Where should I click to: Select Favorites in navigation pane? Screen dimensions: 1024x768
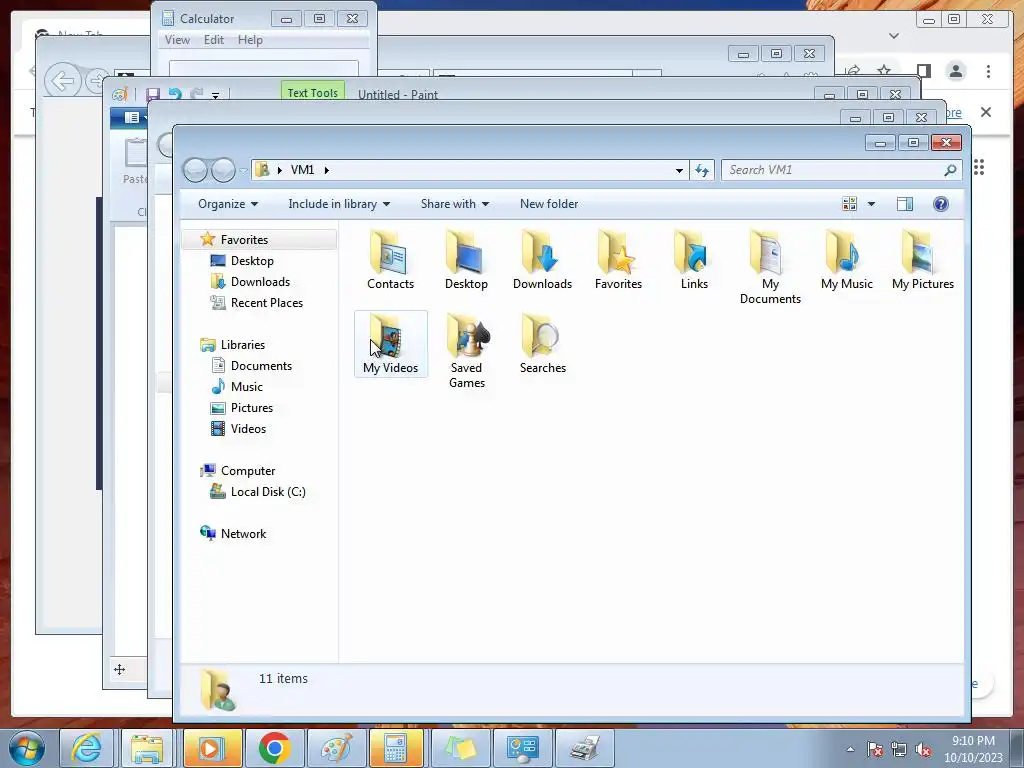click(244, 240)
